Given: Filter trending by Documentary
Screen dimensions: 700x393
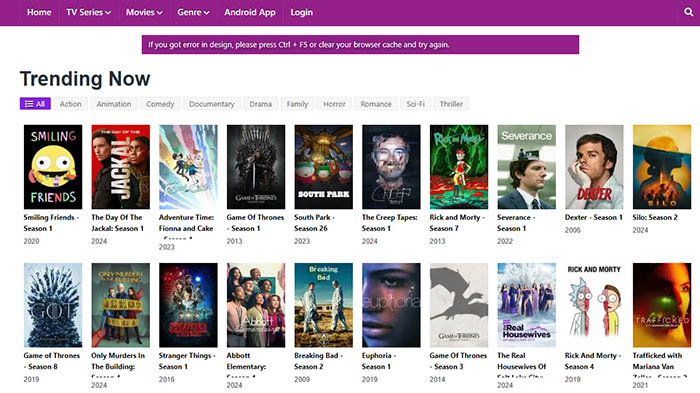Looking at the screenshot, I should point(212,104).
